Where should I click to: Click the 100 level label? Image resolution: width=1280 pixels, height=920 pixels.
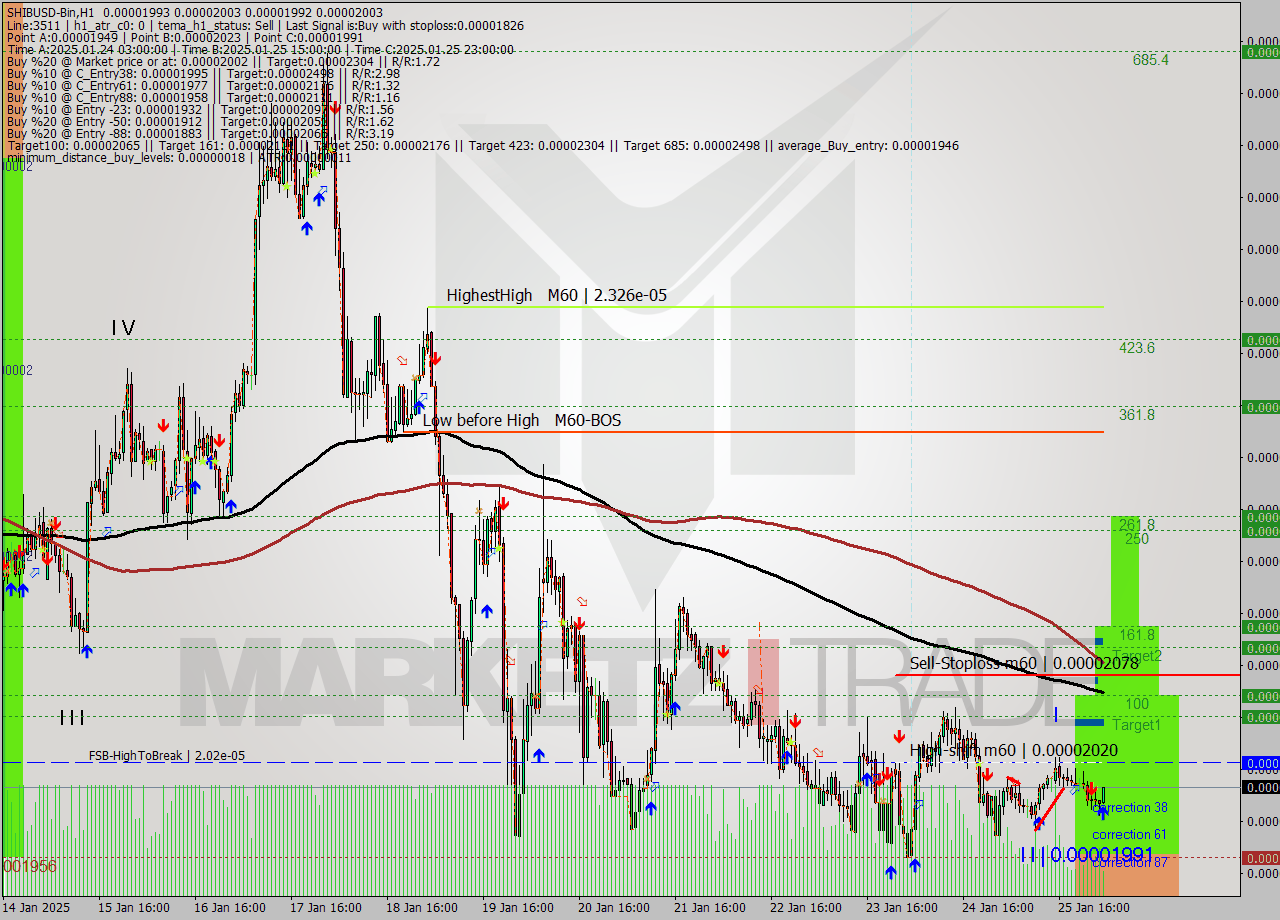(x=1137, y=704)
